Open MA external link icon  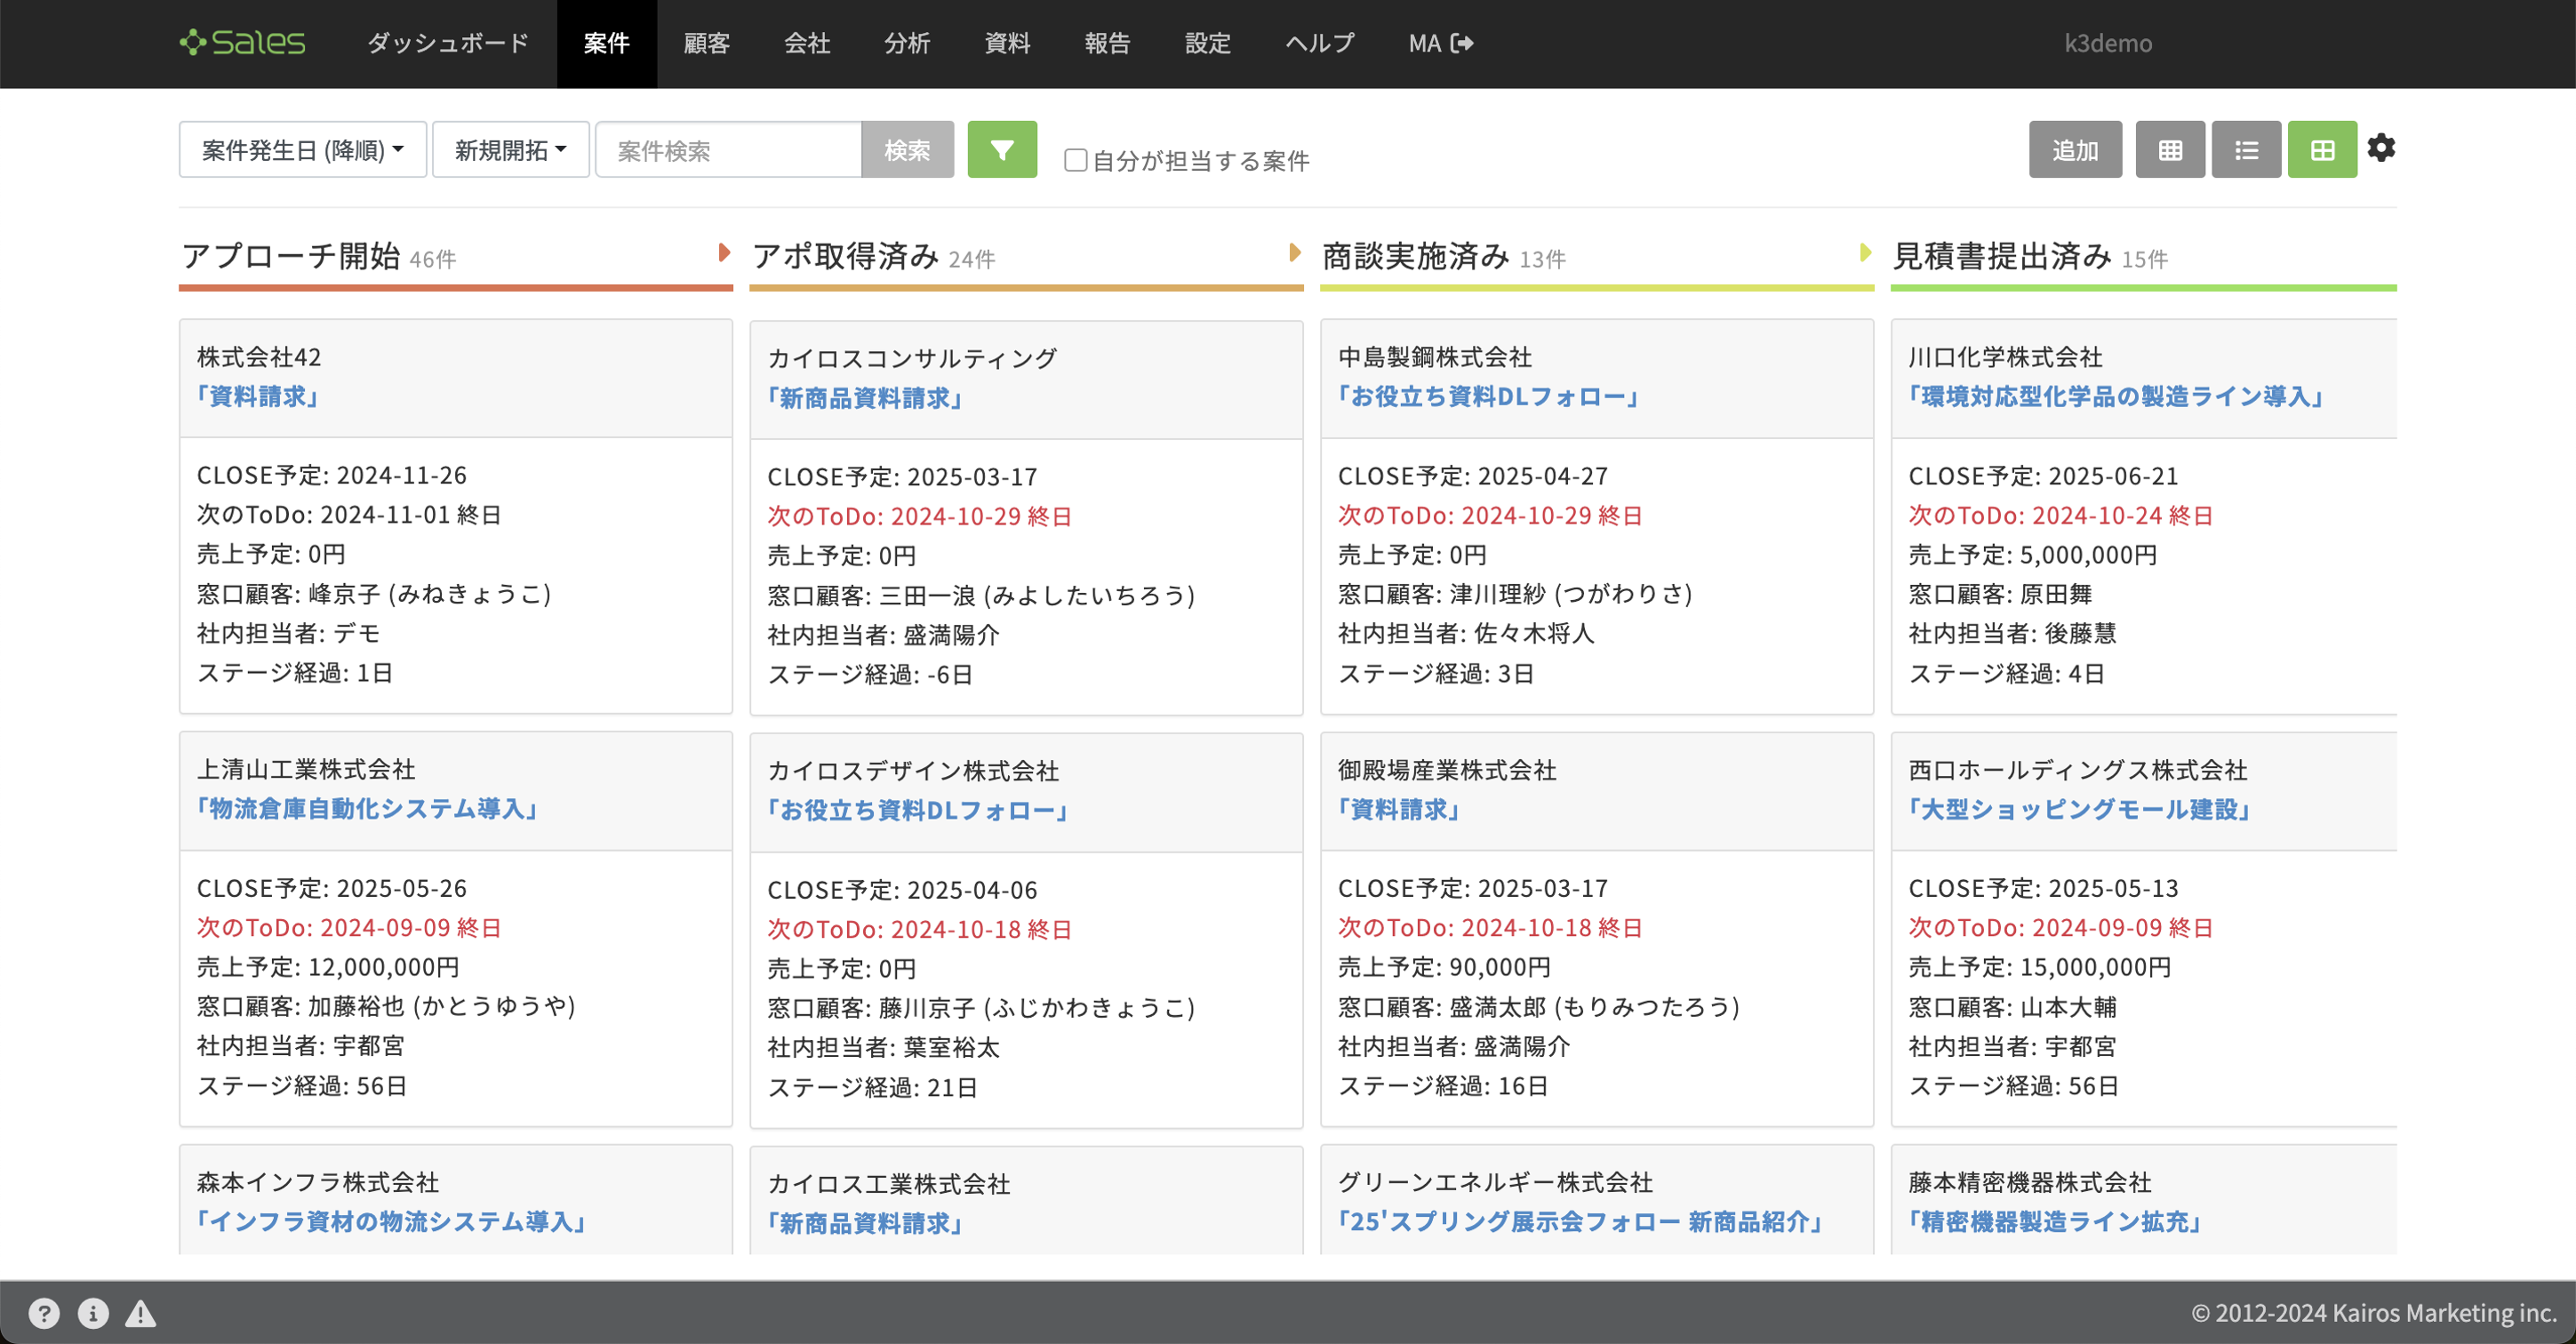[x=1462, y=43]
